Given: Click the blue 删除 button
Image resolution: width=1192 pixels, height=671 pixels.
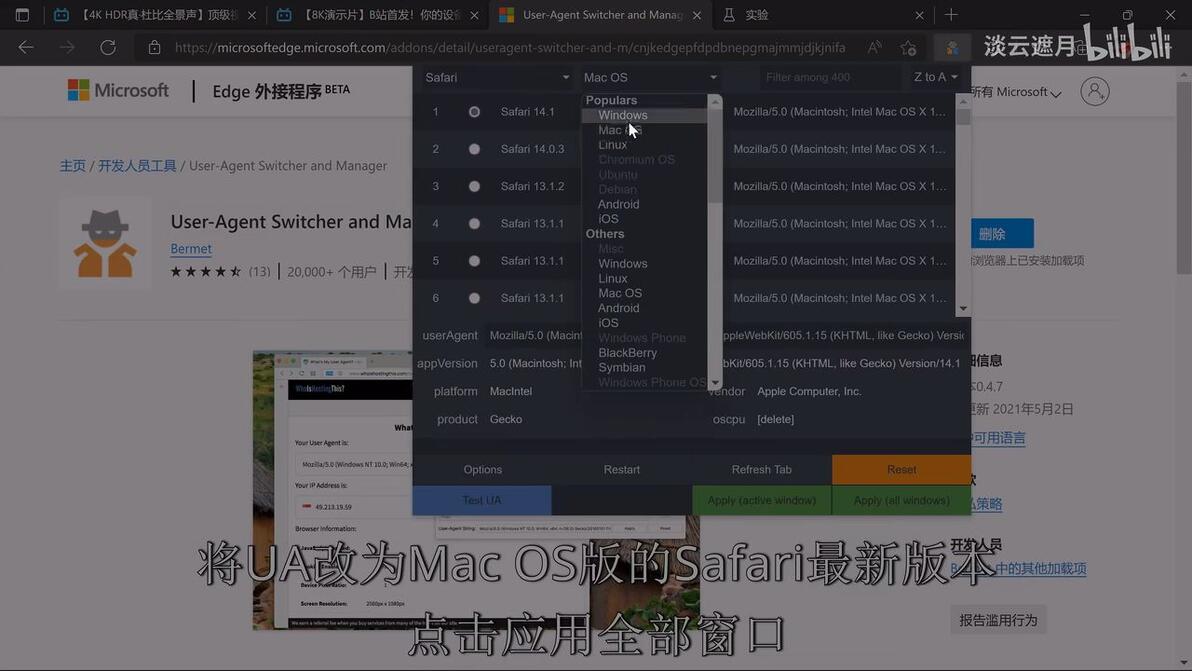Looking at the screenshot, I should pyautogui.click(x=1002, y=234).
